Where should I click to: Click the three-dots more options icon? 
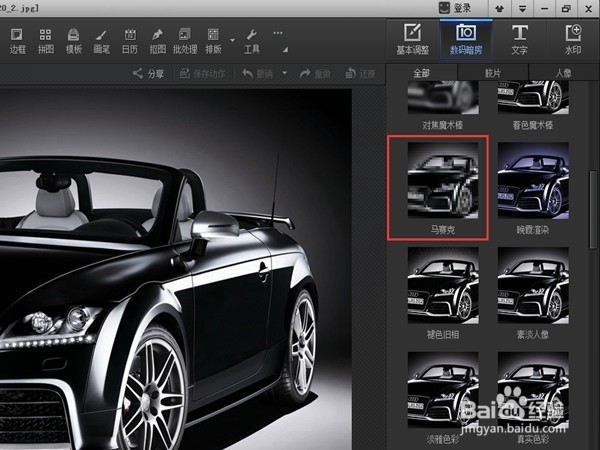point(278,33)
